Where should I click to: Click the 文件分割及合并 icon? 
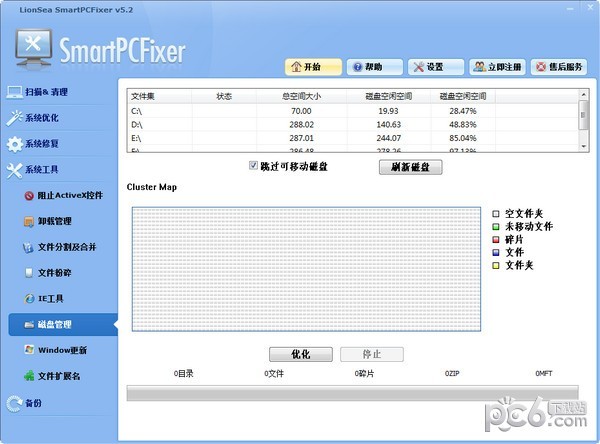pyautogui.click(x=28, y=248)
